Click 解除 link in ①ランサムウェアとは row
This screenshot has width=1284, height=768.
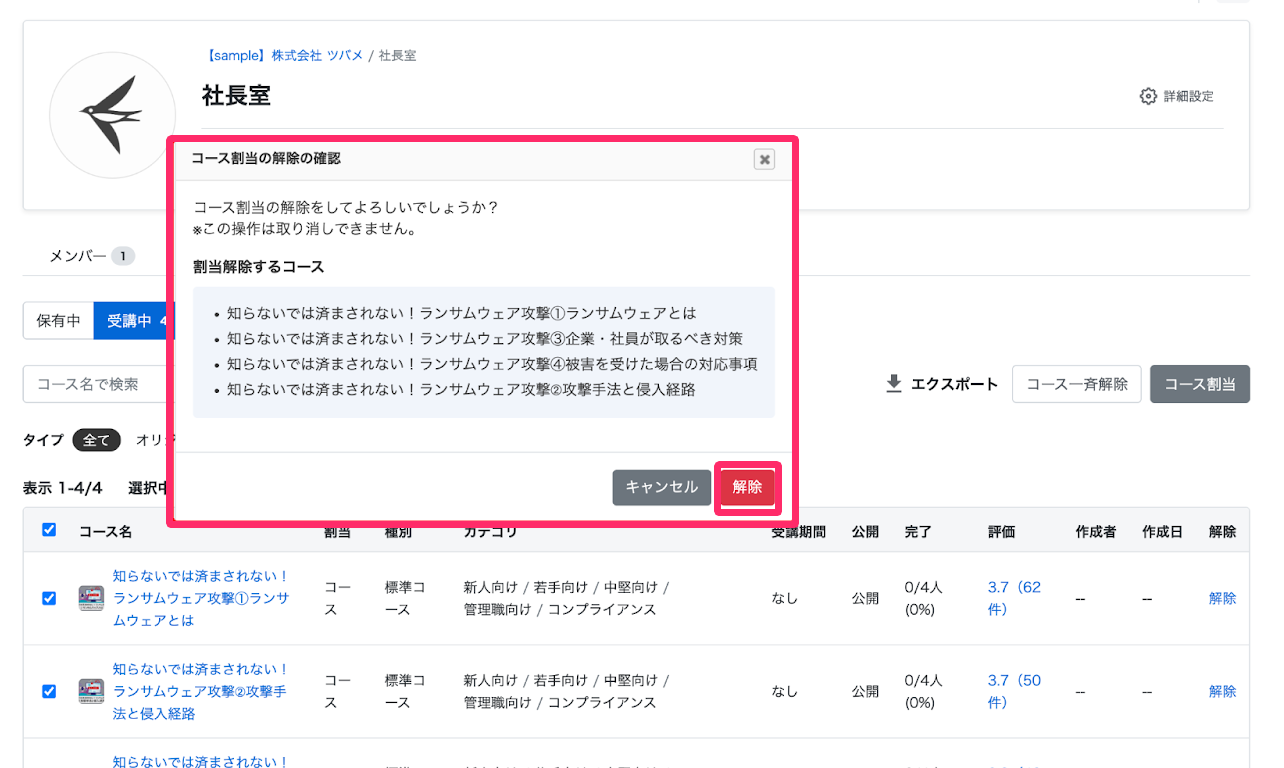coord(1222,598)
